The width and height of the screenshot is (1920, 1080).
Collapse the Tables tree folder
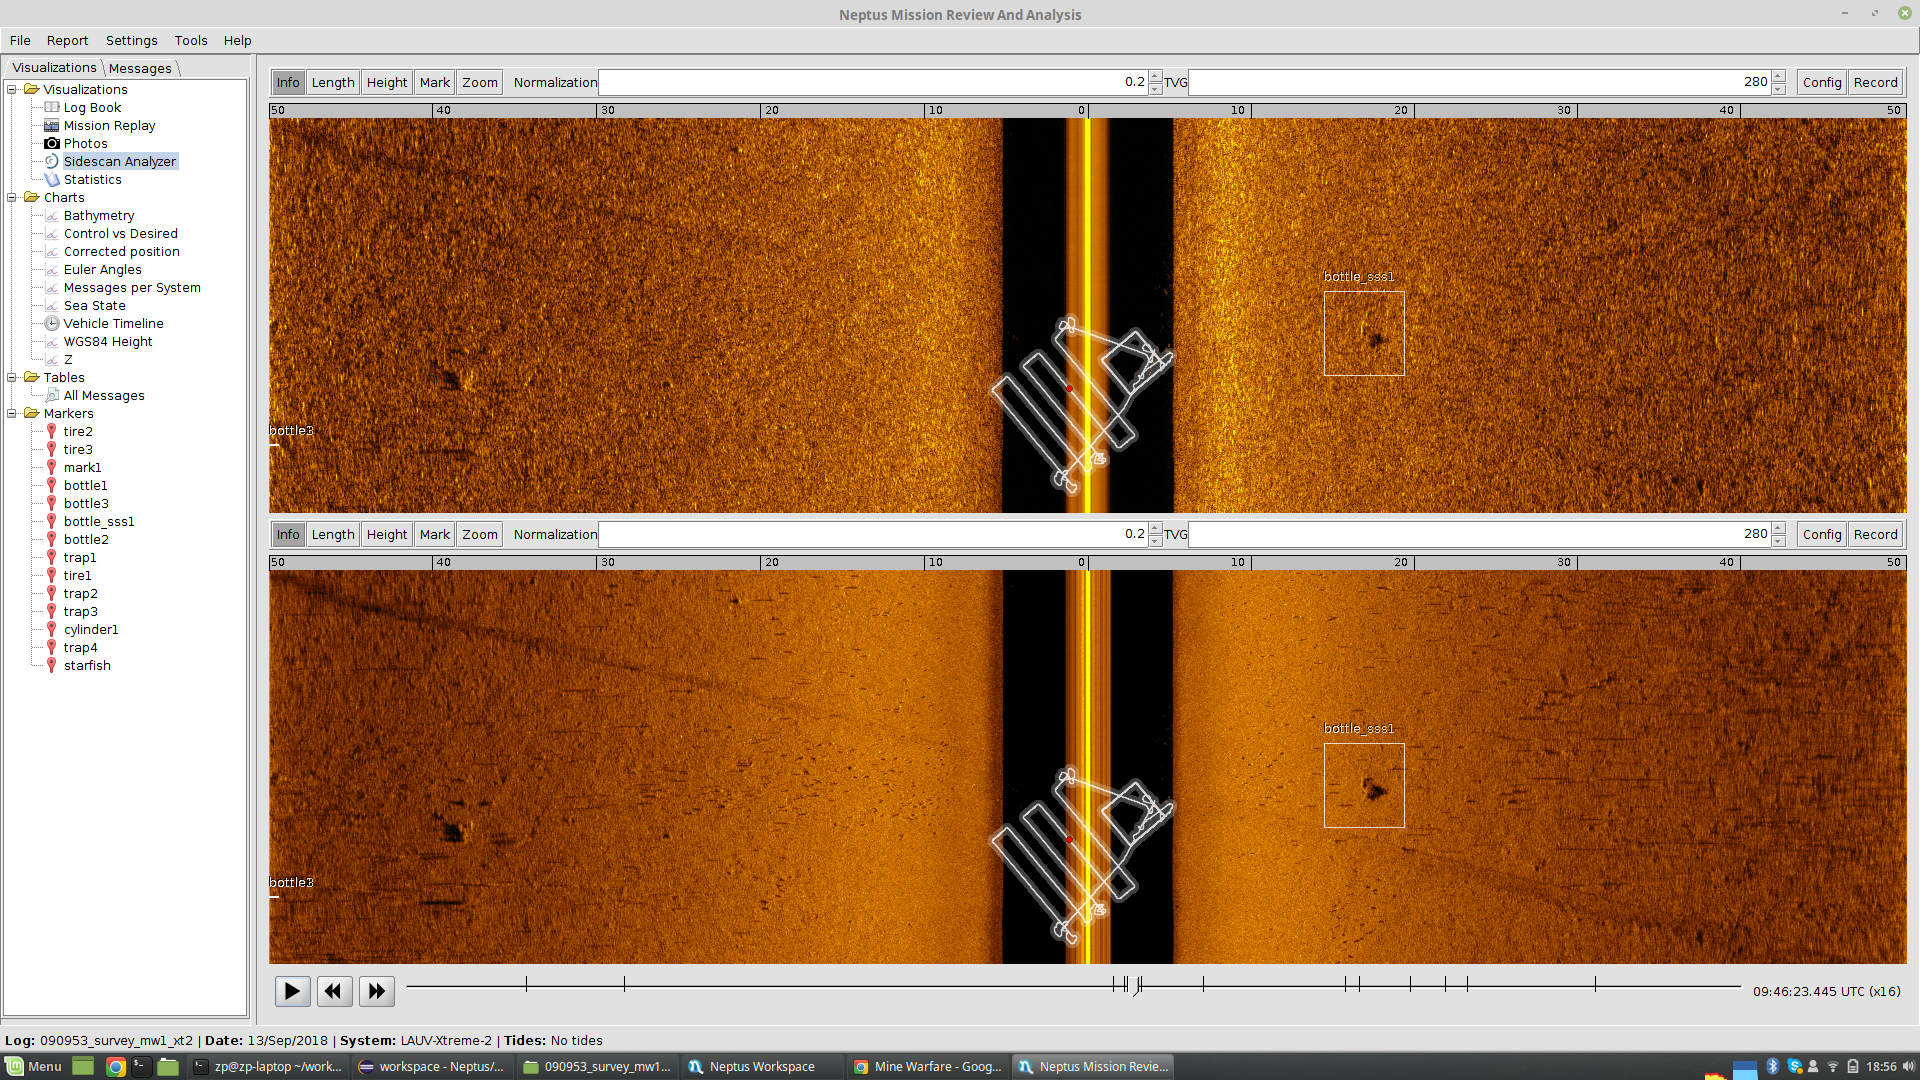12,377
